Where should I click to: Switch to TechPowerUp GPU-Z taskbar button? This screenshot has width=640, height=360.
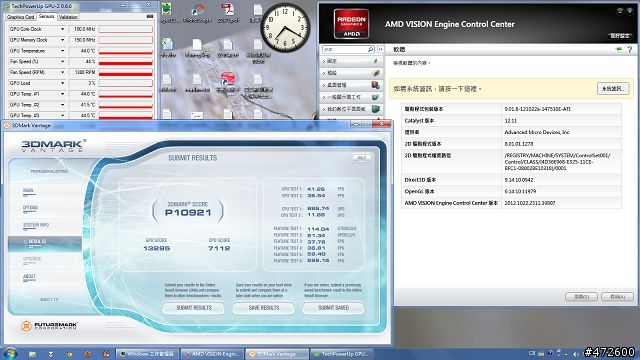[341, 354]
